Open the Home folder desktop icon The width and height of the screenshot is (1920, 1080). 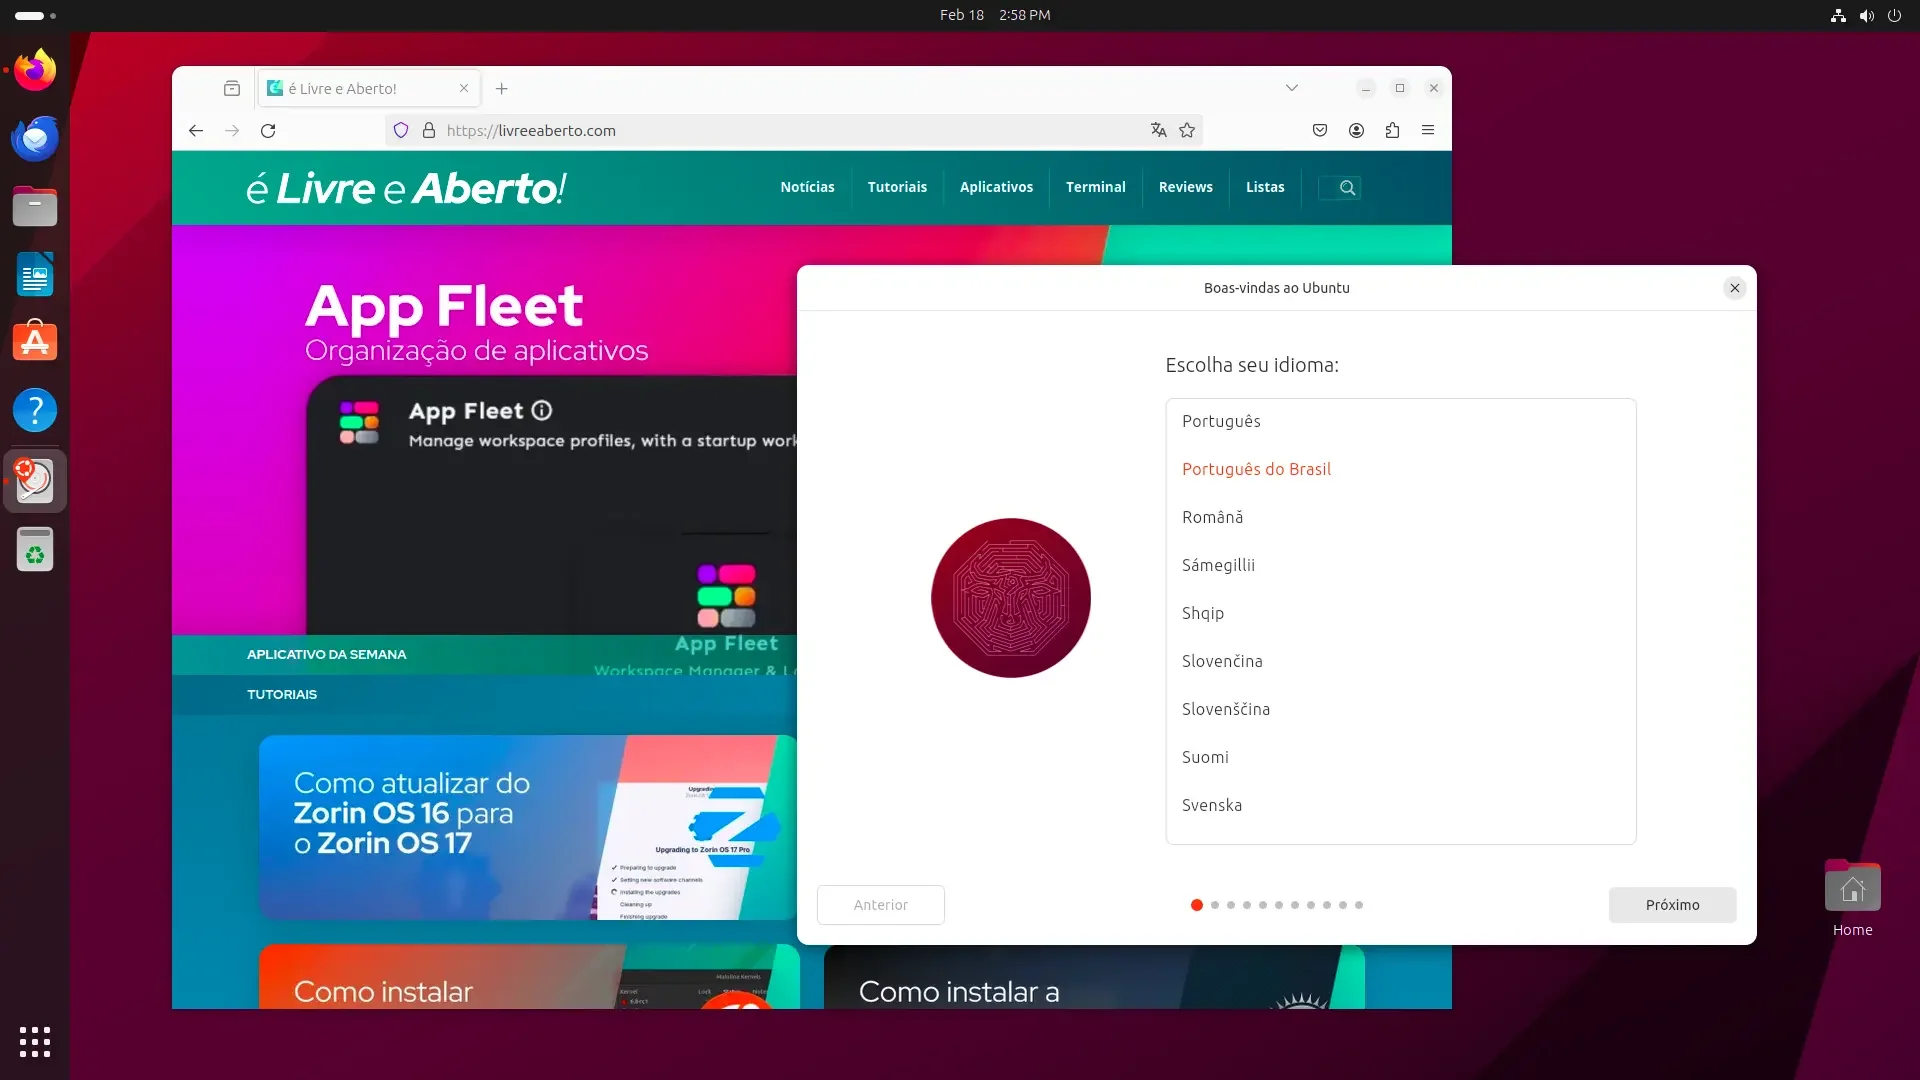(x=1852, y=898)
